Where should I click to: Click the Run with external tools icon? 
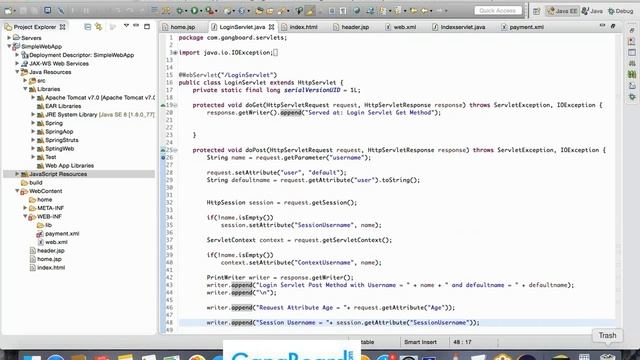click(209, 11)
